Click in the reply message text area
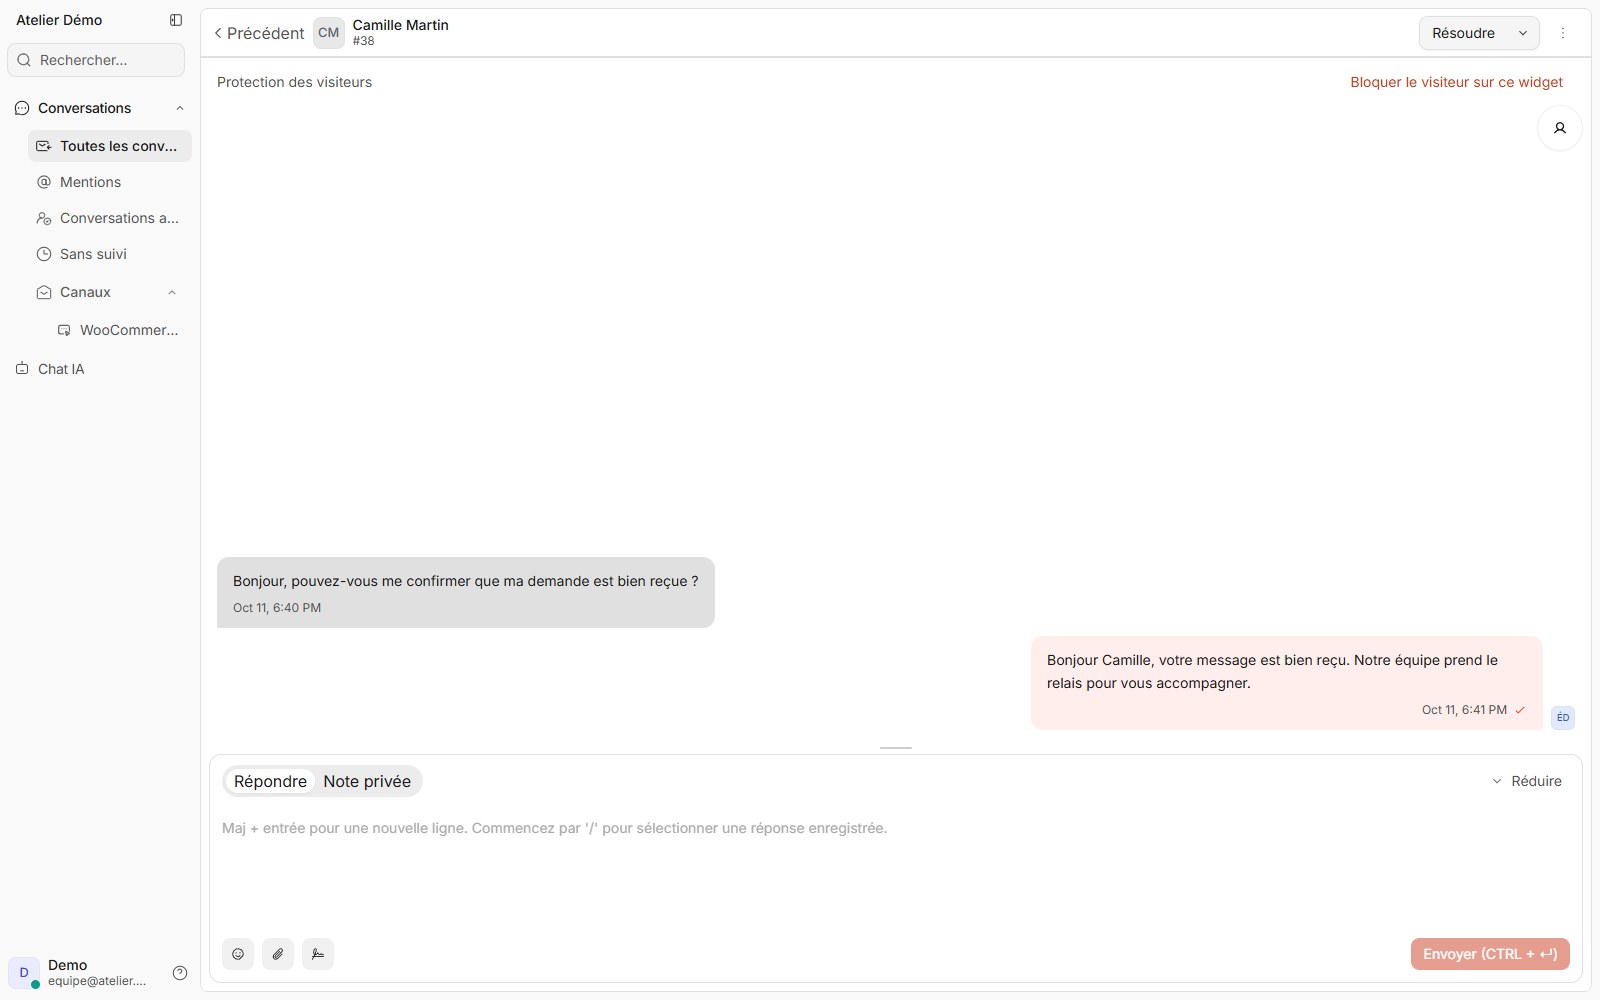 [896, 870]
